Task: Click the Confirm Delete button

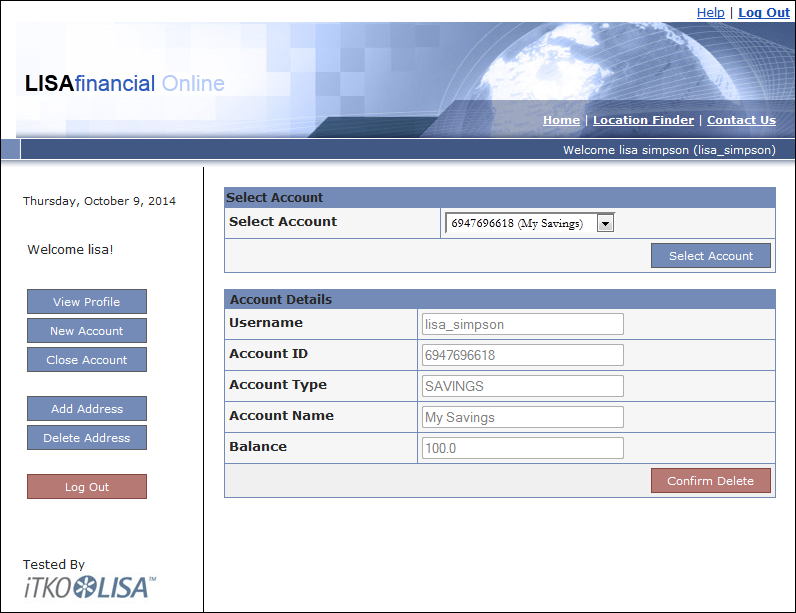Action: [710, 481]
